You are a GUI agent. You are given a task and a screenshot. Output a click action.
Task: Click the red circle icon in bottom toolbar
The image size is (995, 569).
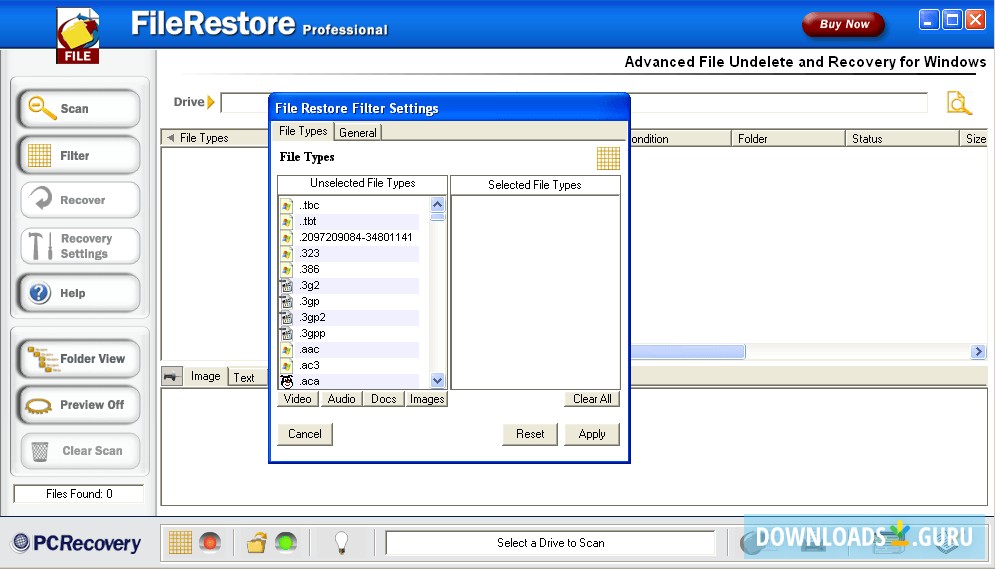209,542
